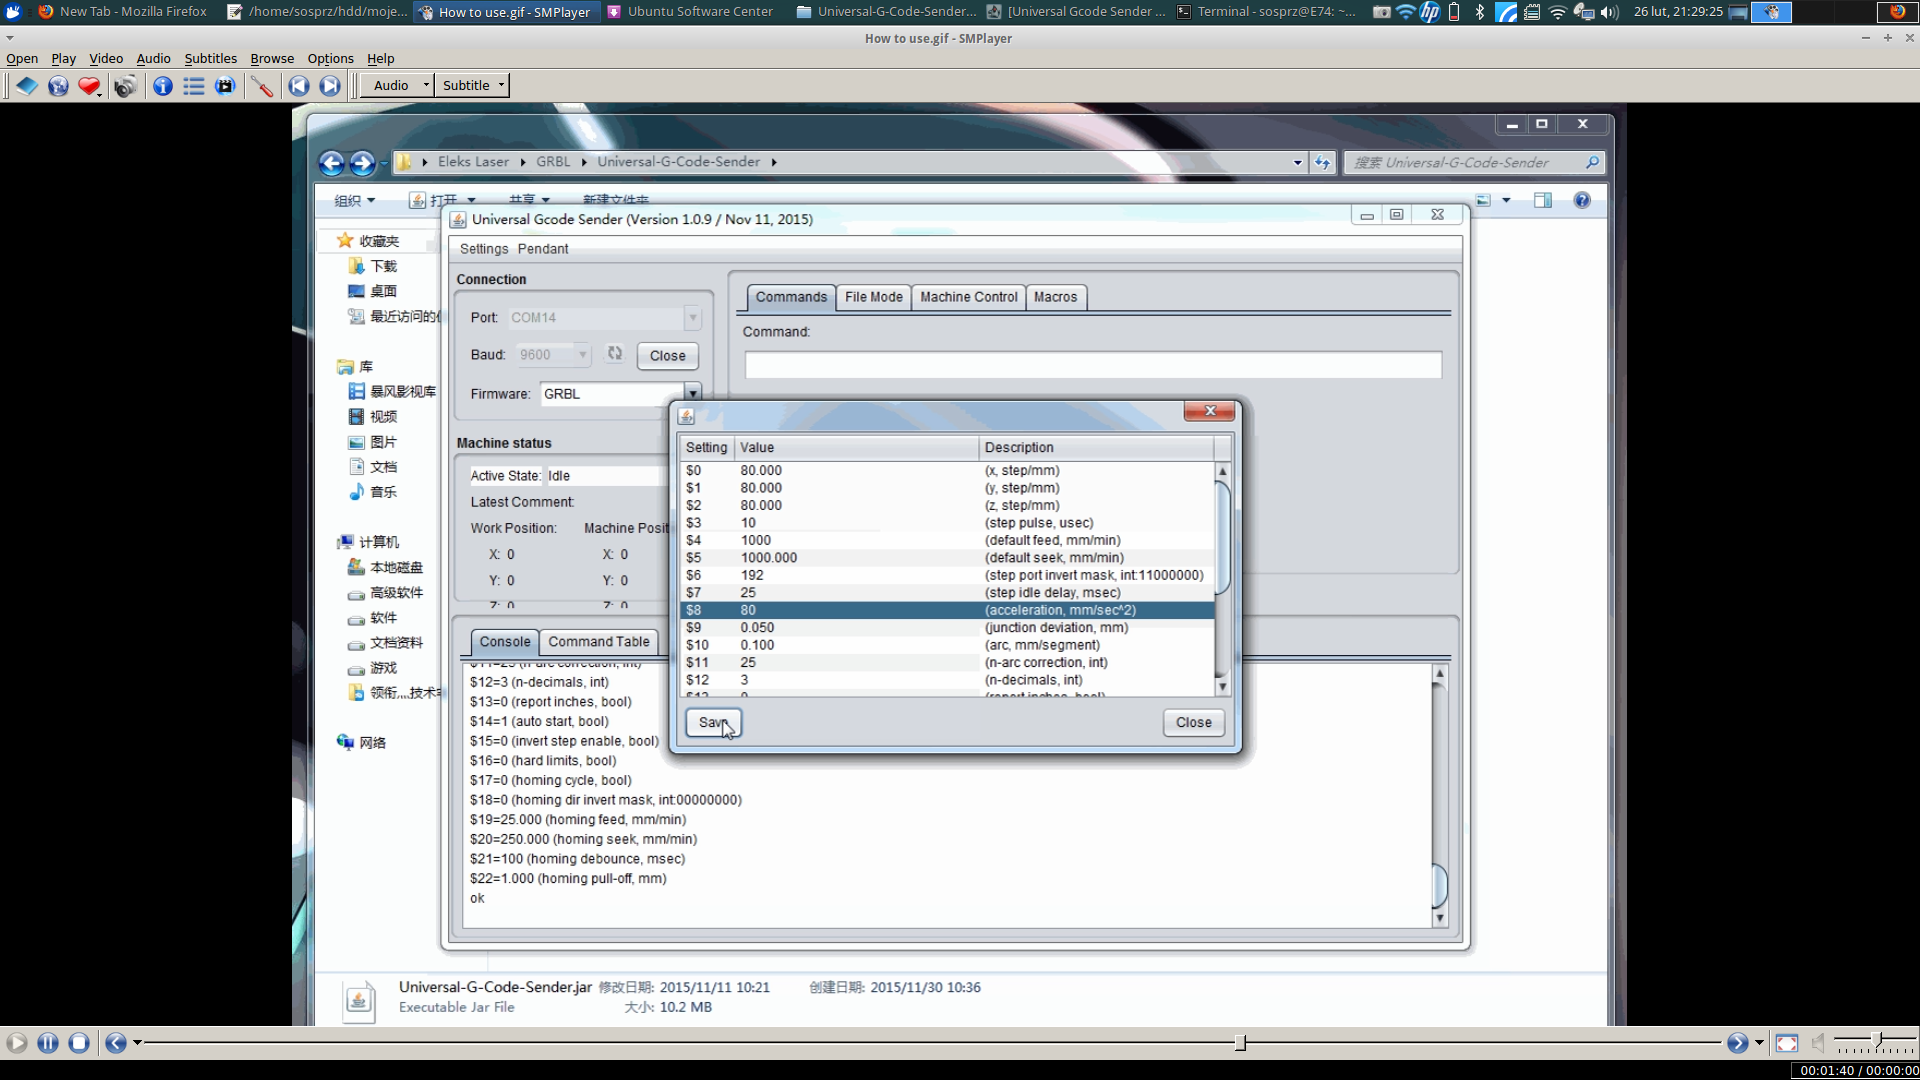Click the volume slider
Screen dimensions: 1920x1080
point(1876,1042)
